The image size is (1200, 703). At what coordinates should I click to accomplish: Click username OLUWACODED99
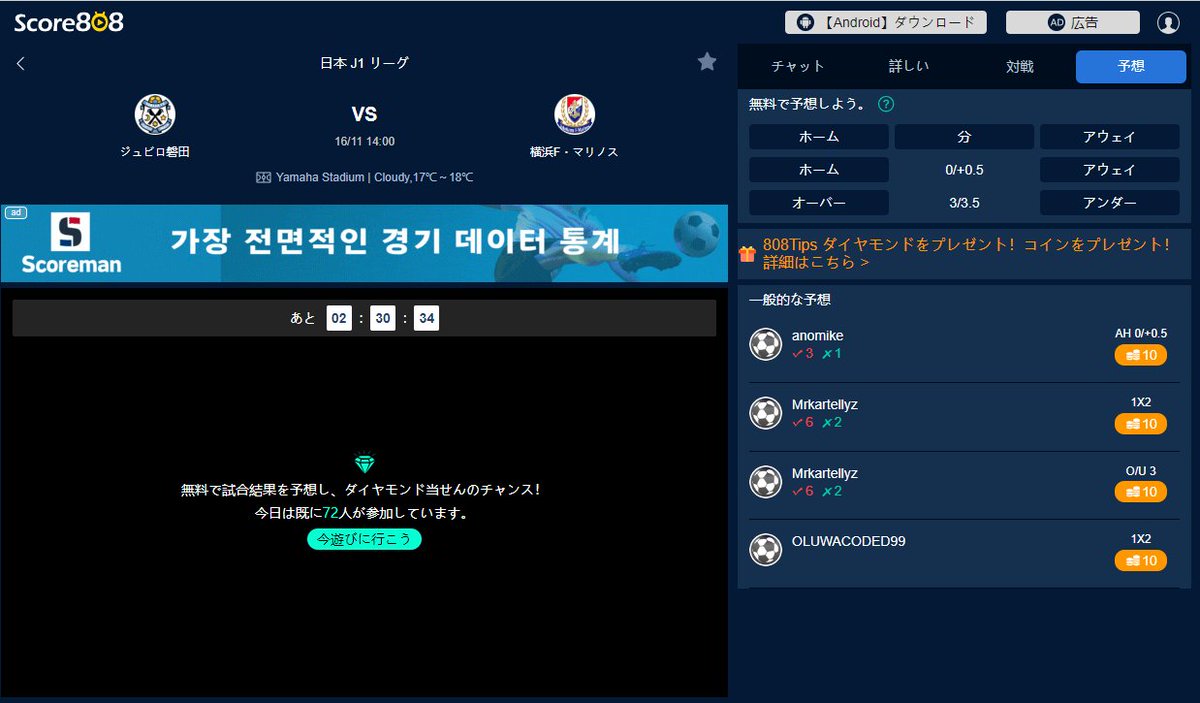coord(848,541)
